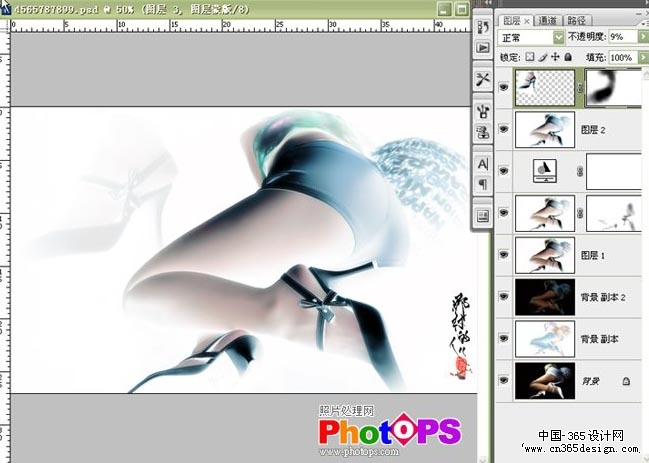This screenshot has width=649, height=463.
Task: Click chain link on masked layer above 图层 1
Action: tap(580, 213)
